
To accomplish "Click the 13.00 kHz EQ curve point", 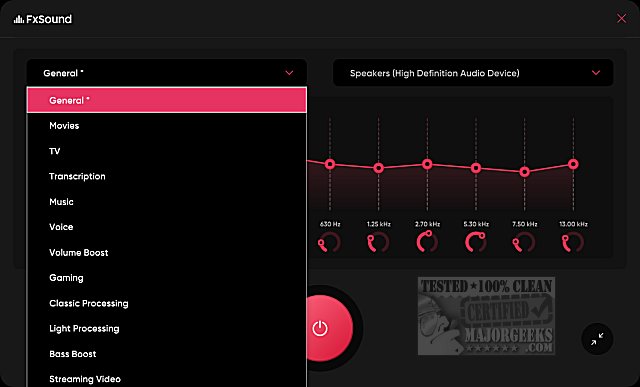I will (573, 164).
